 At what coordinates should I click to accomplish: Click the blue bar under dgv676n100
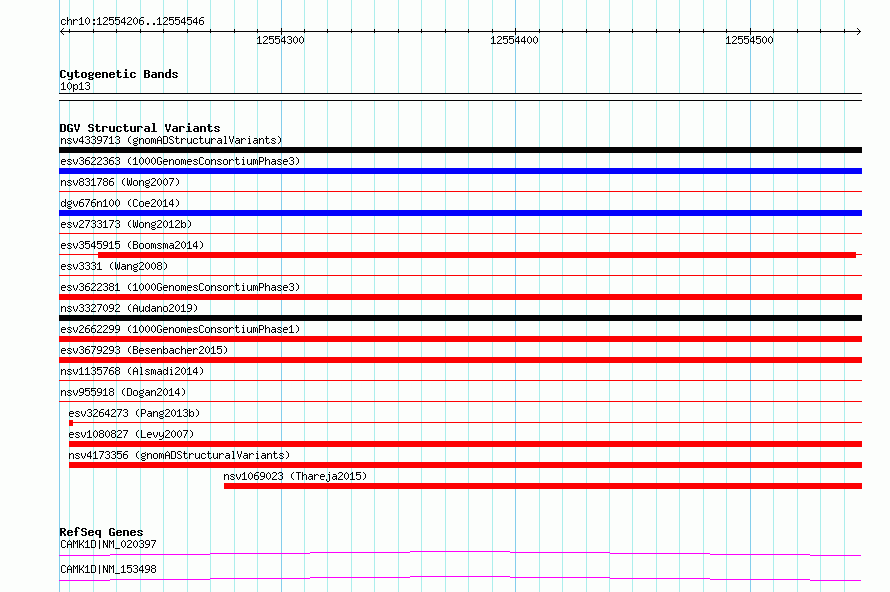click(460, 213)
